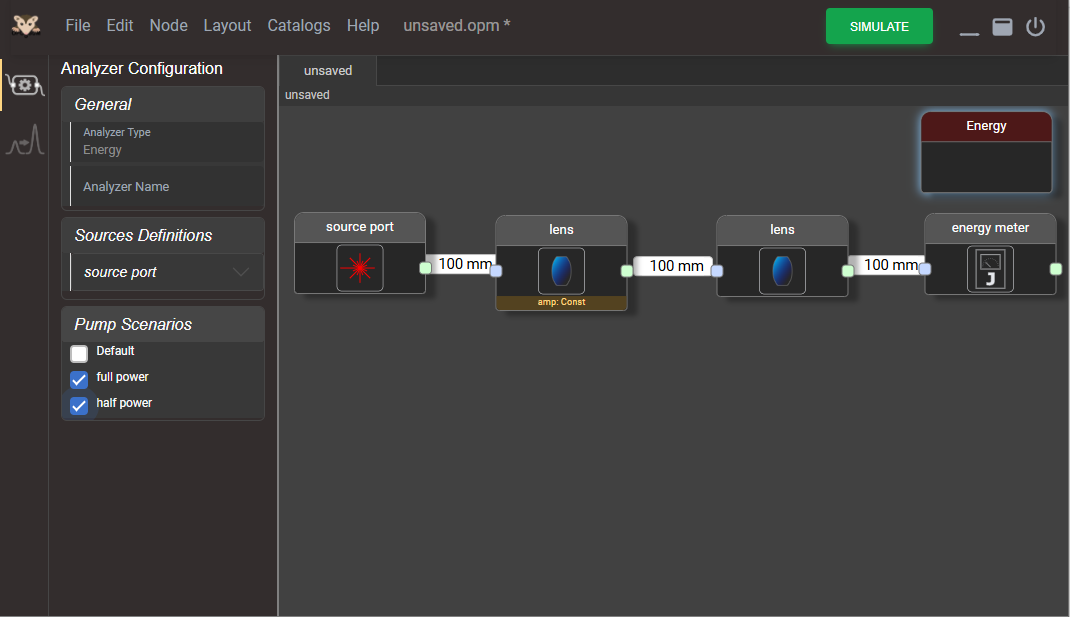
Task: Uncheck the full power scenario
Action: point(79,379)
